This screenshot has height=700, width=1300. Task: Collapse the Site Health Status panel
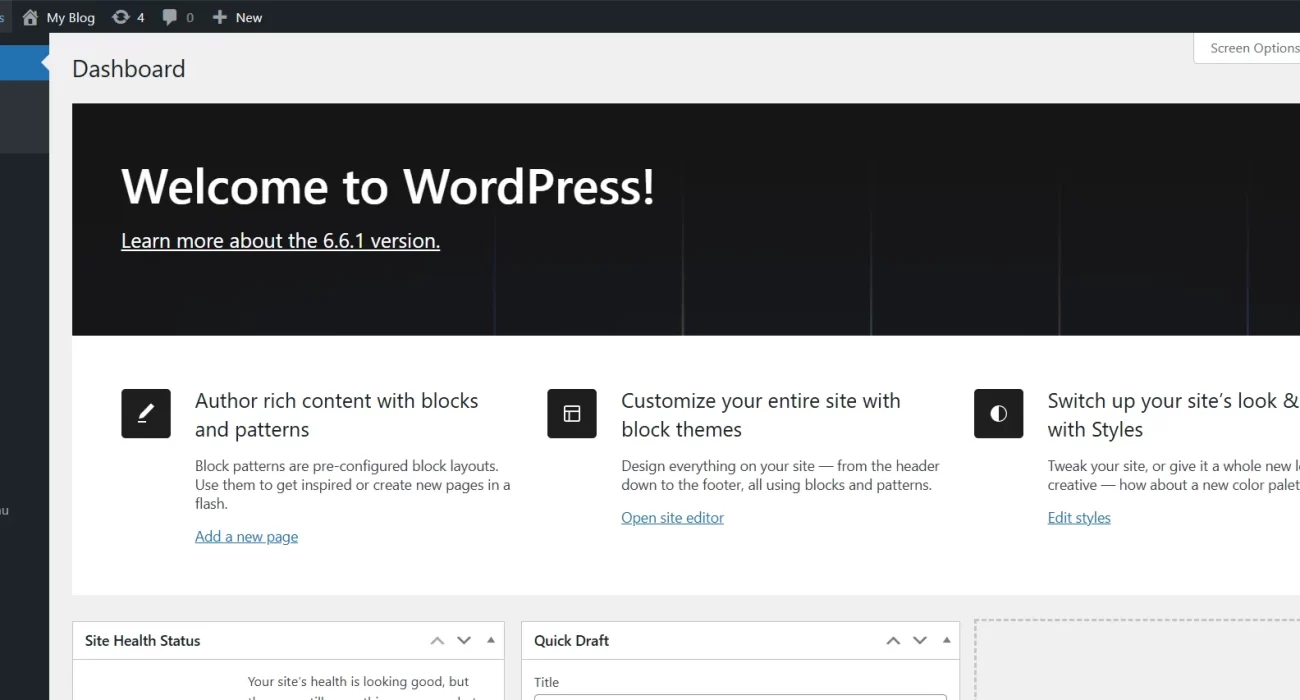491,641
